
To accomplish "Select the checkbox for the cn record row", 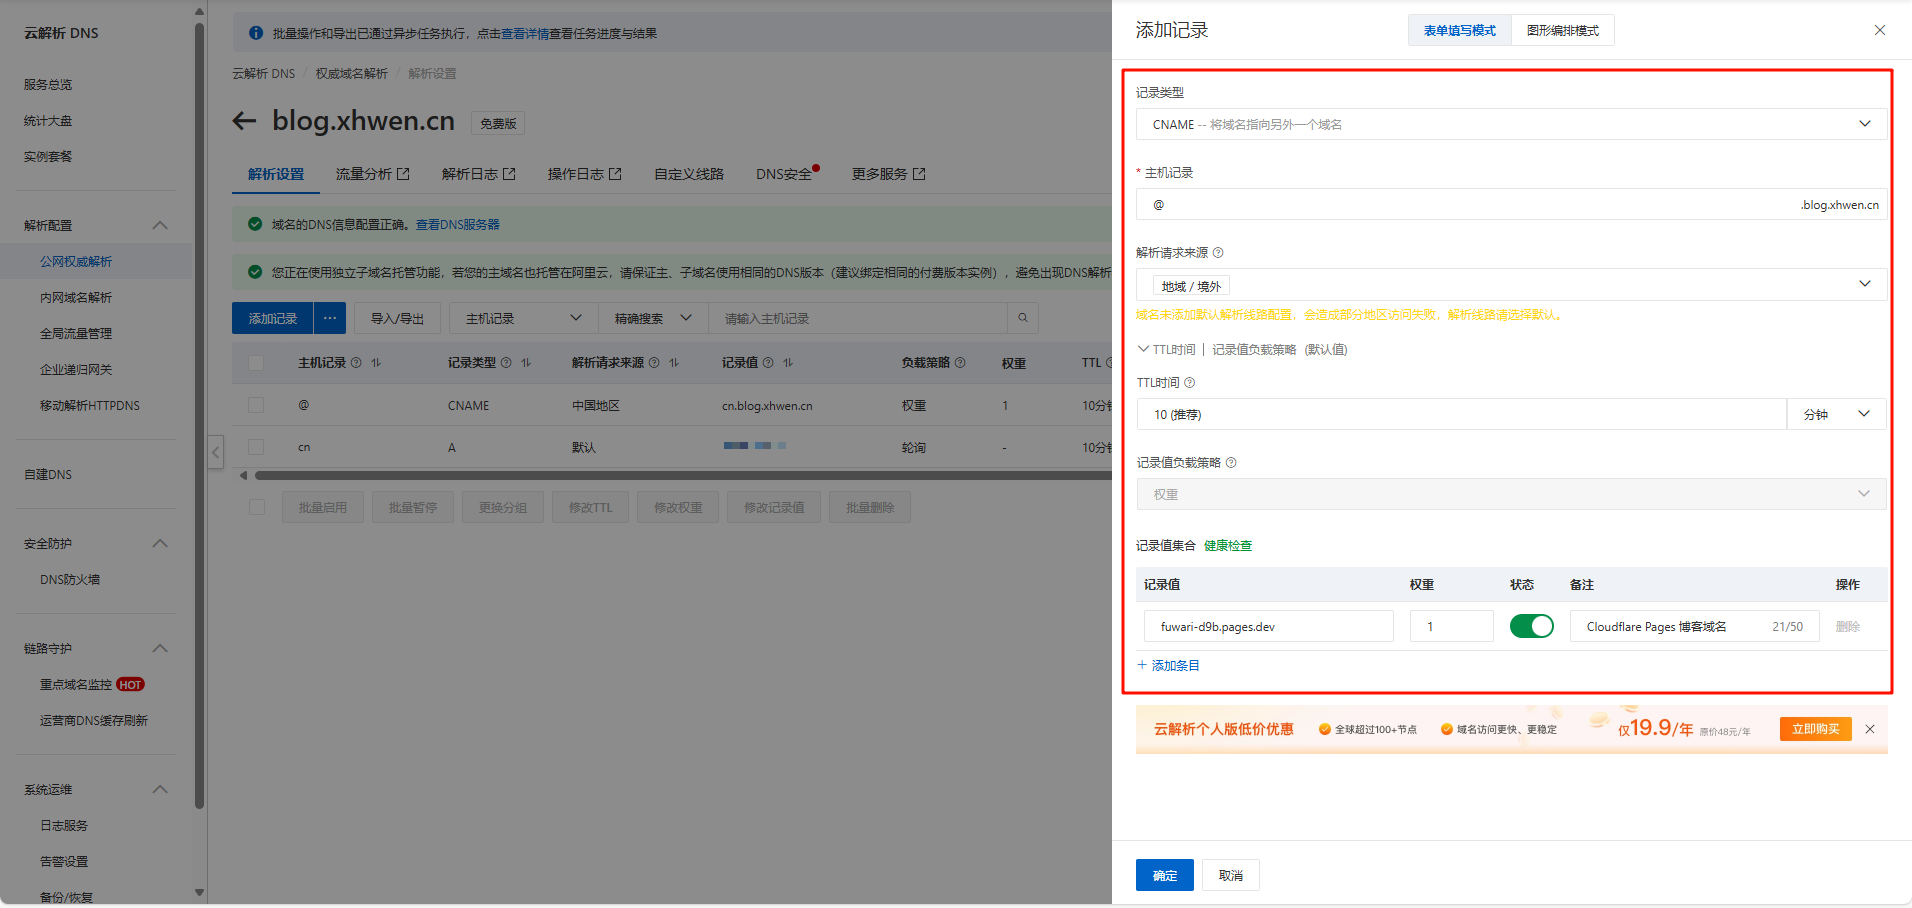I will click(x=256, y=447).
